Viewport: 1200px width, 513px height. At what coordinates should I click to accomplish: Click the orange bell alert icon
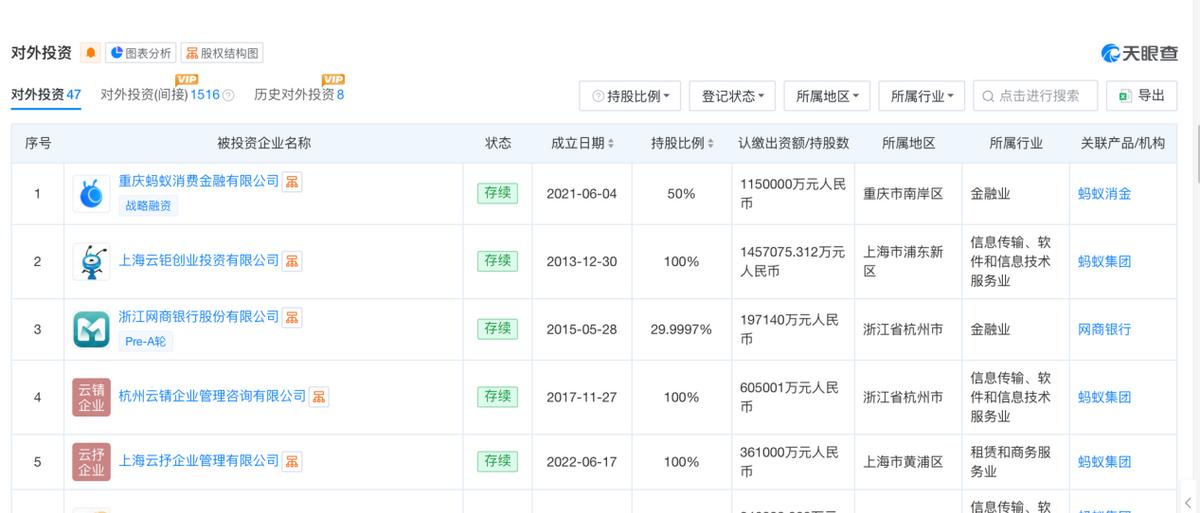point(91,53)
